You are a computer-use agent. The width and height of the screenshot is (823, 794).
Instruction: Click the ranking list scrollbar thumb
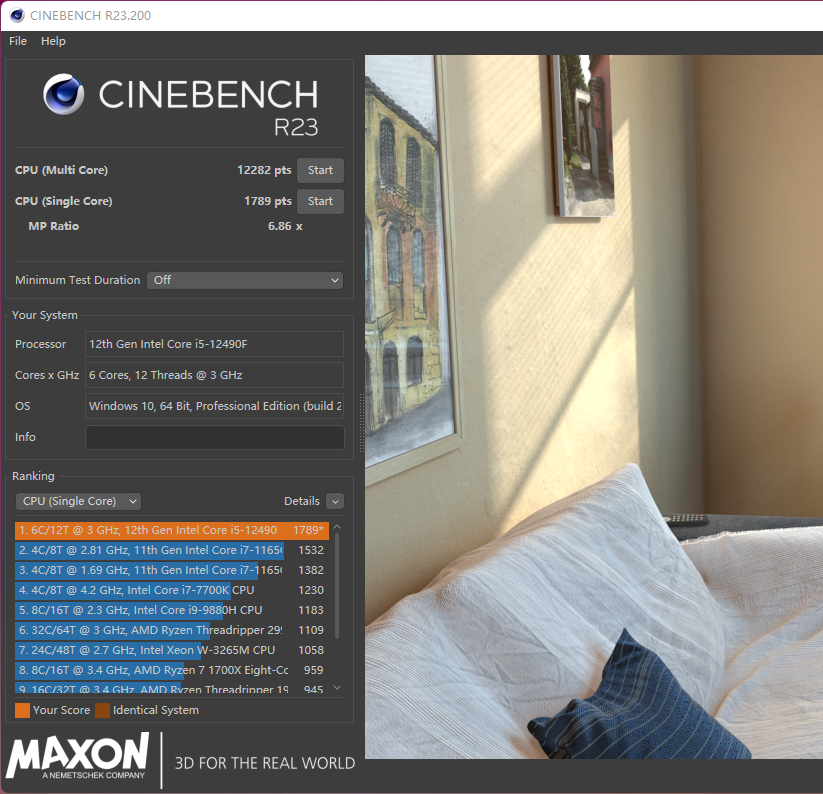(x=337, y=586)
